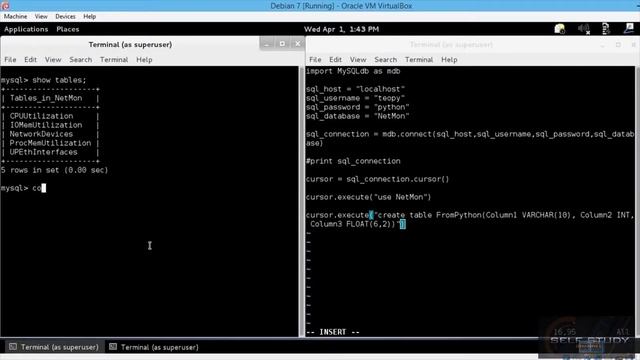Open Search menu in left terminal
This screenshot has width=640, height=360.
80,60
